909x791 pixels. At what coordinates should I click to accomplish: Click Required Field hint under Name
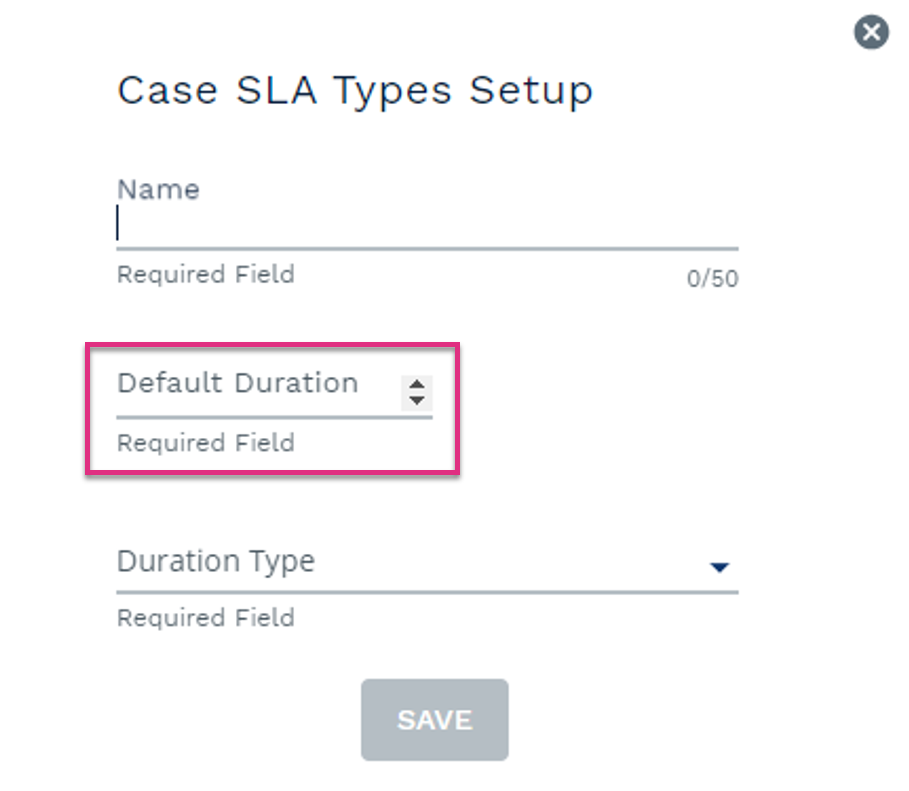206,274
